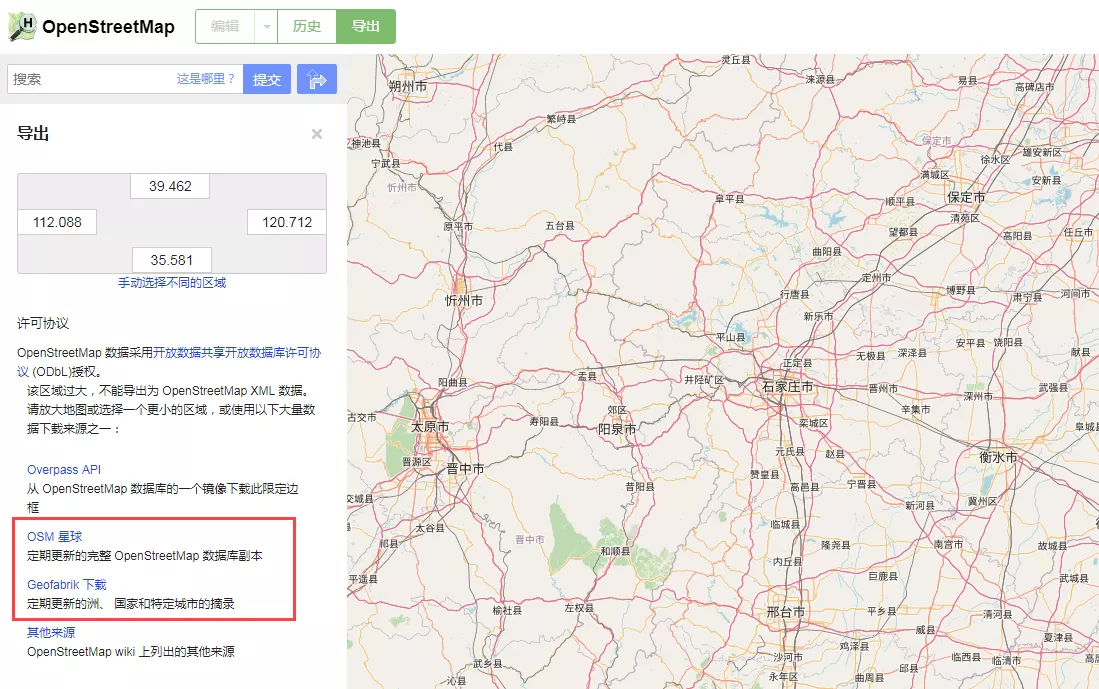Expand the 编辑 dropdown arrow
The width and height of the screenshot is (1099, 689).
click(x=266, y=27)
